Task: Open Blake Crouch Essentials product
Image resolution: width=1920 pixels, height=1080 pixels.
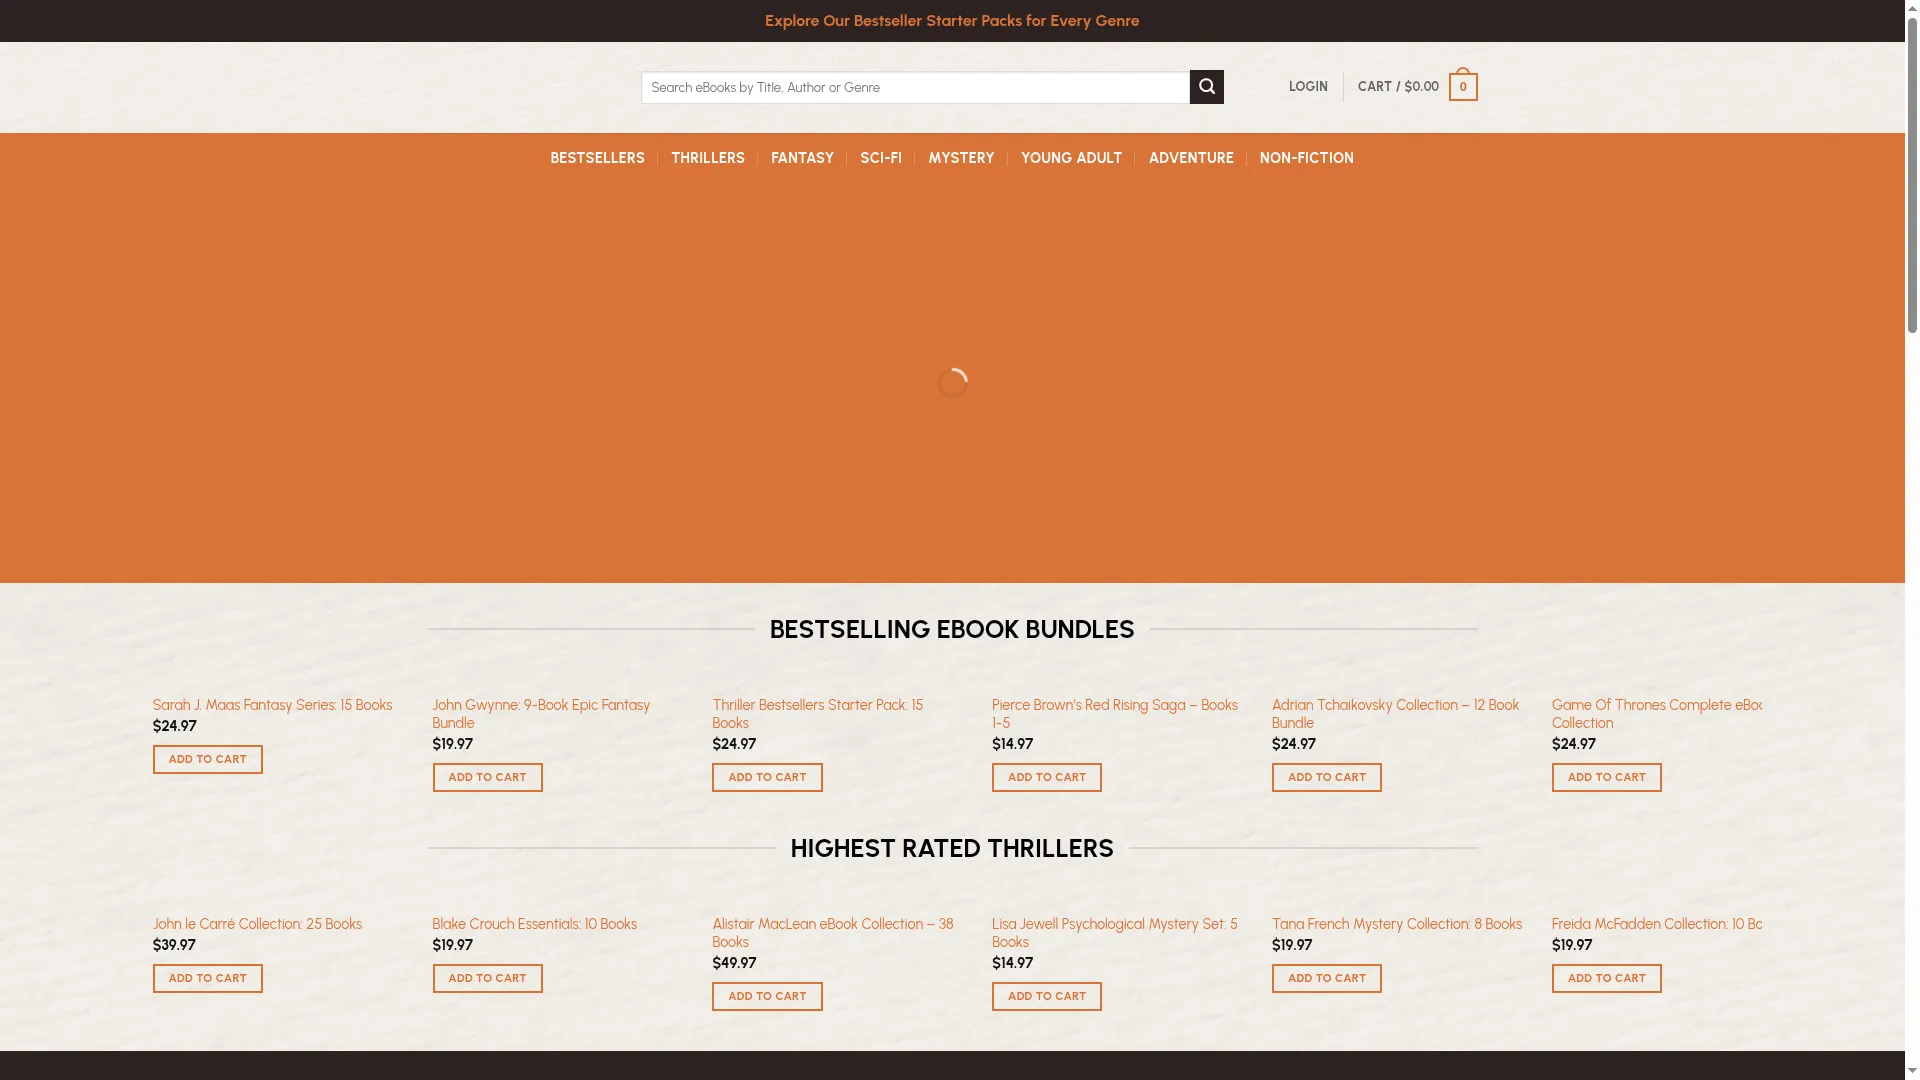Action: point(534,924)
